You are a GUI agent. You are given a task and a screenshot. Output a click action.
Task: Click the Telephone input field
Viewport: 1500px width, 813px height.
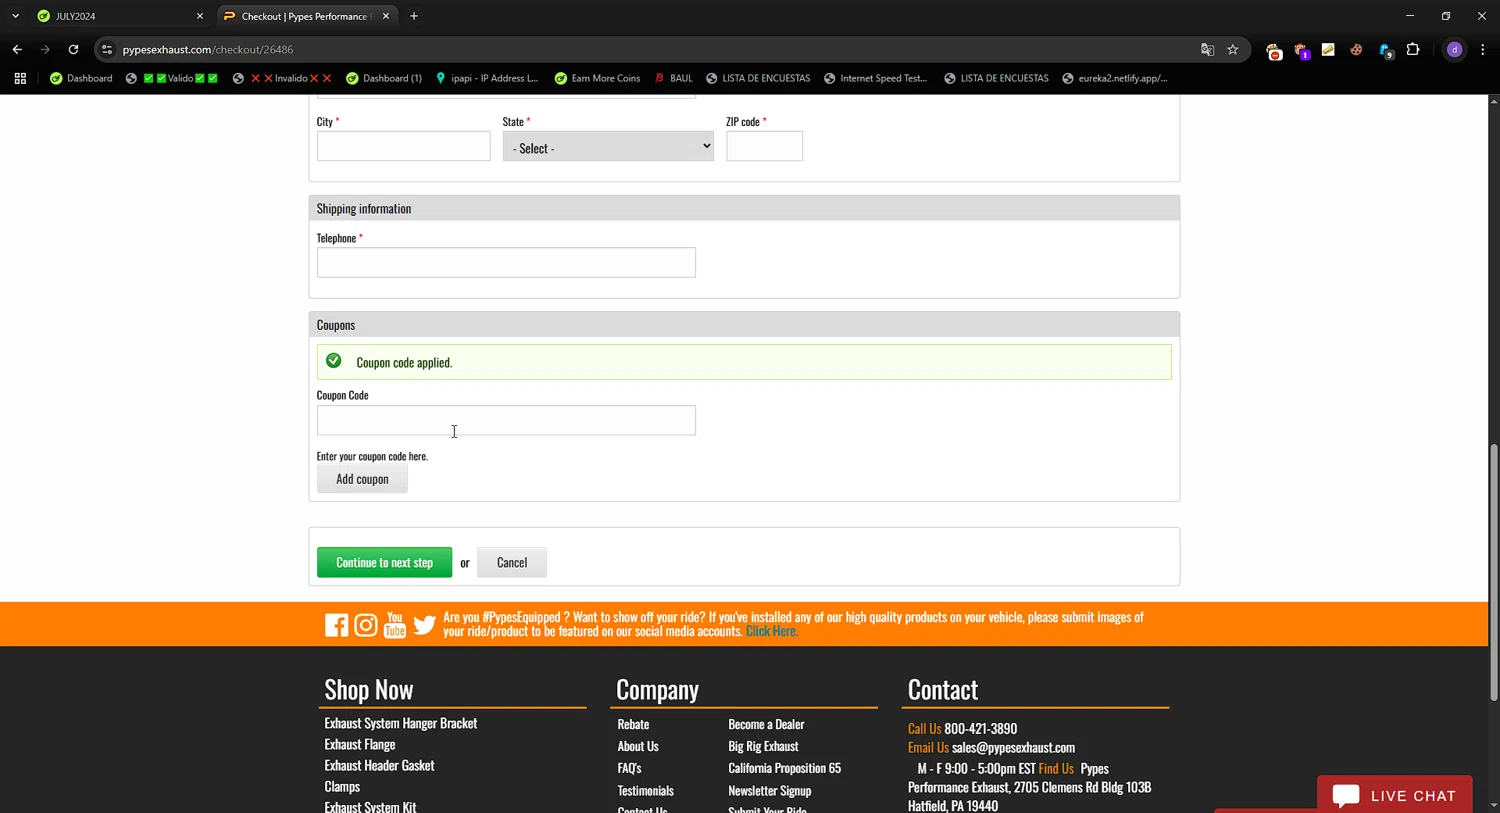pyautogui.click(x=506, y=263)
